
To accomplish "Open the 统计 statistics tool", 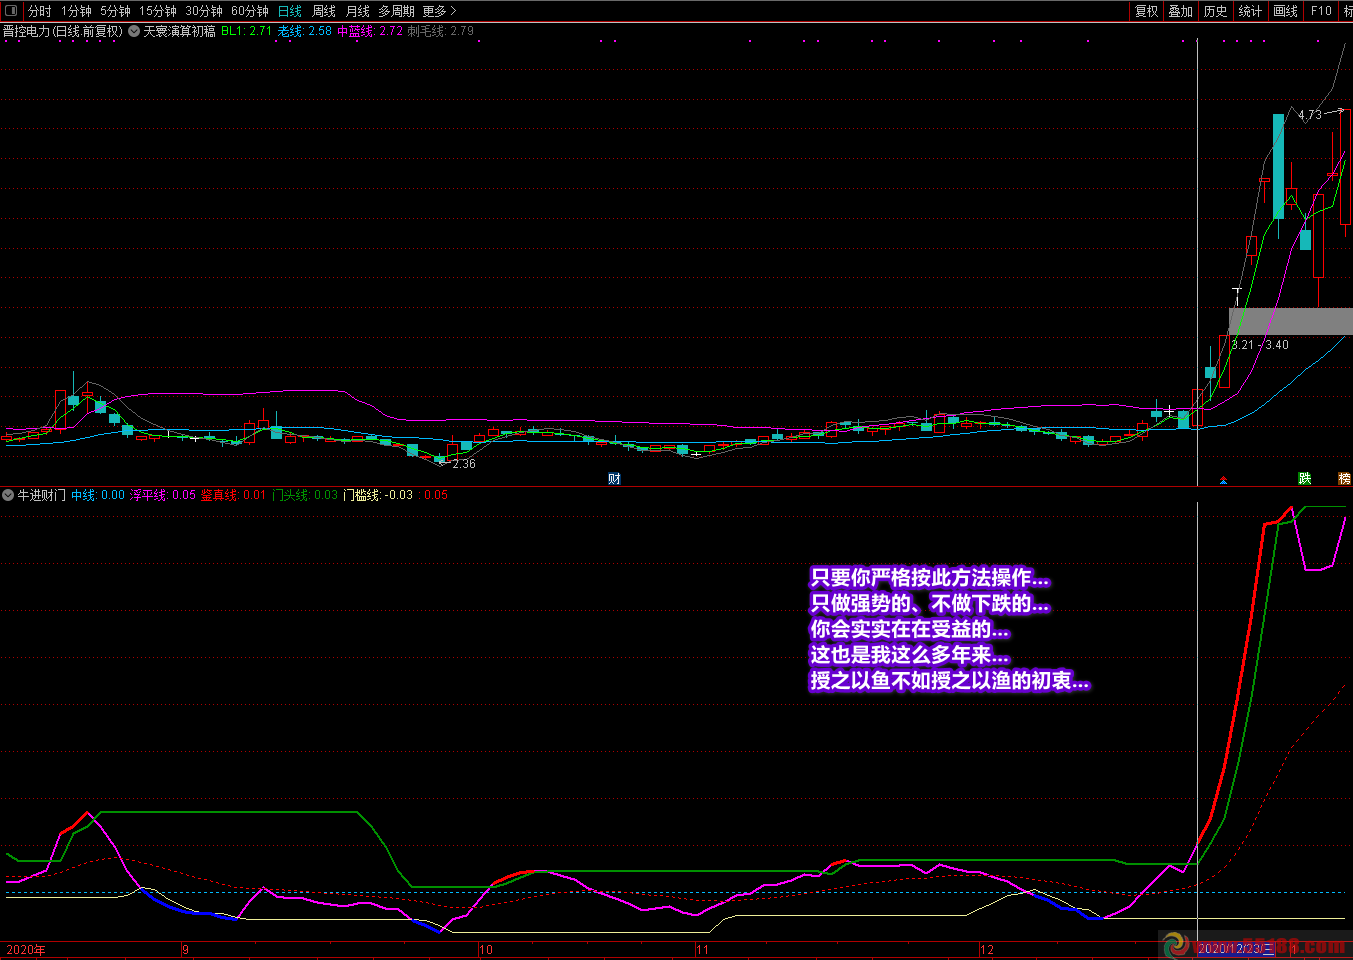I will pos(1250,11).
